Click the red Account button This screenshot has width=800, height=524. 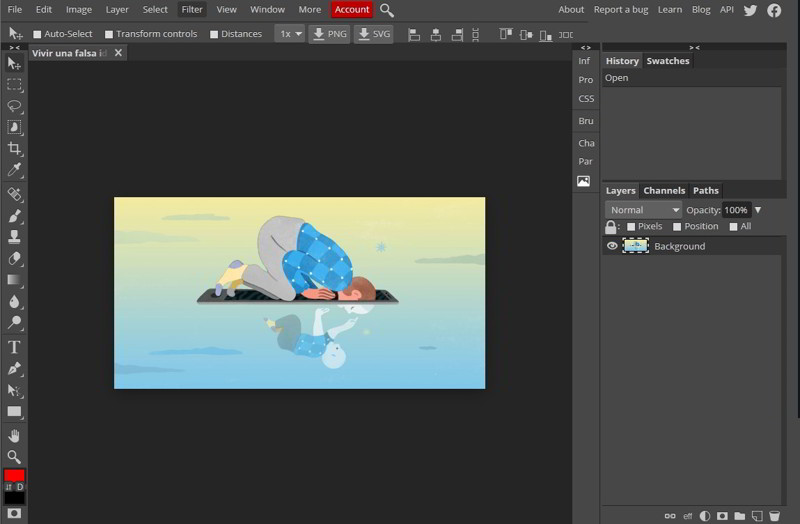(352, 10)
